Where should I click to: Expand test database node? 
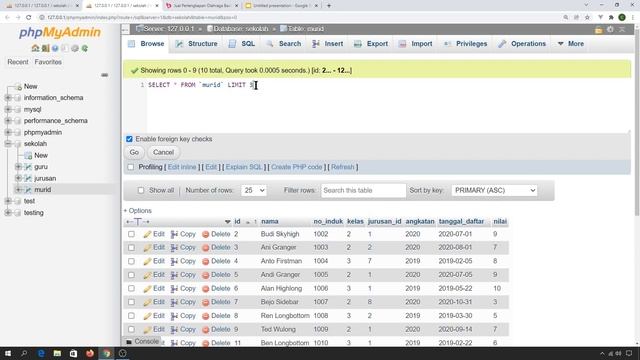(8, 201)
